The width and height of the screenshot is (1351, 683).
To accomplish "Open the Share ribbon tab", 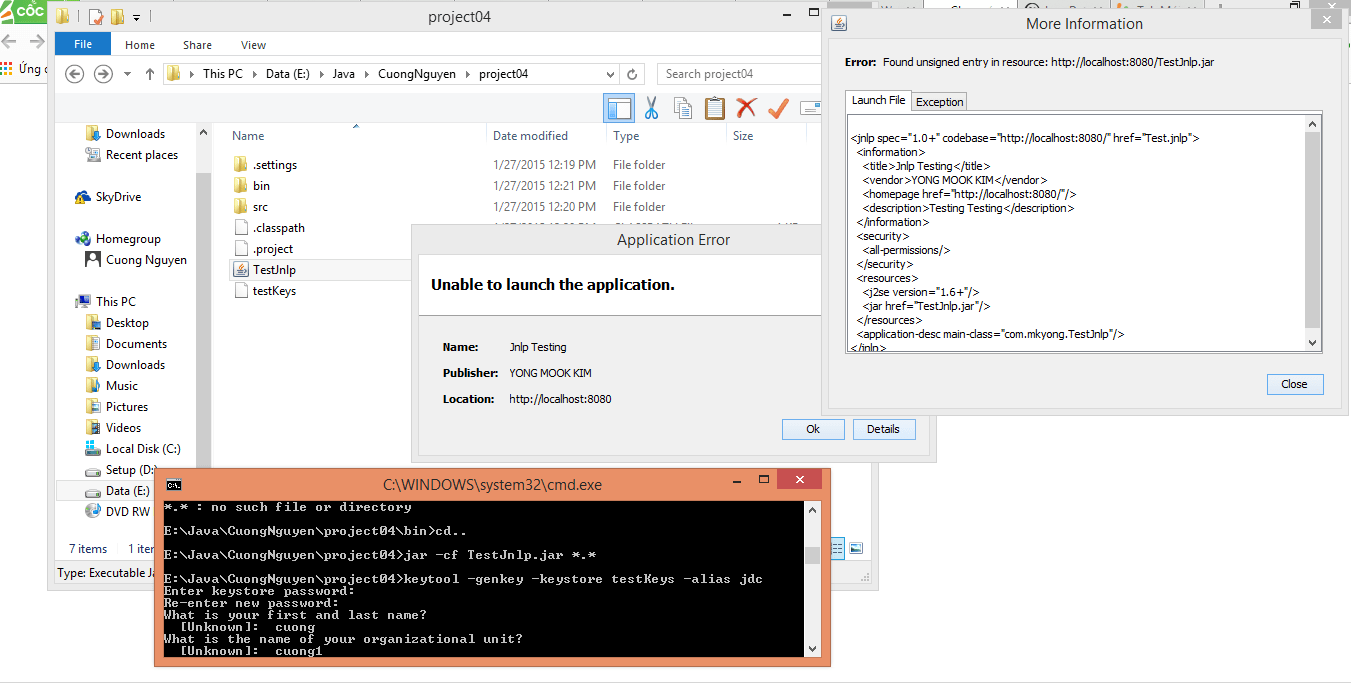I will [x=197, y=45].
